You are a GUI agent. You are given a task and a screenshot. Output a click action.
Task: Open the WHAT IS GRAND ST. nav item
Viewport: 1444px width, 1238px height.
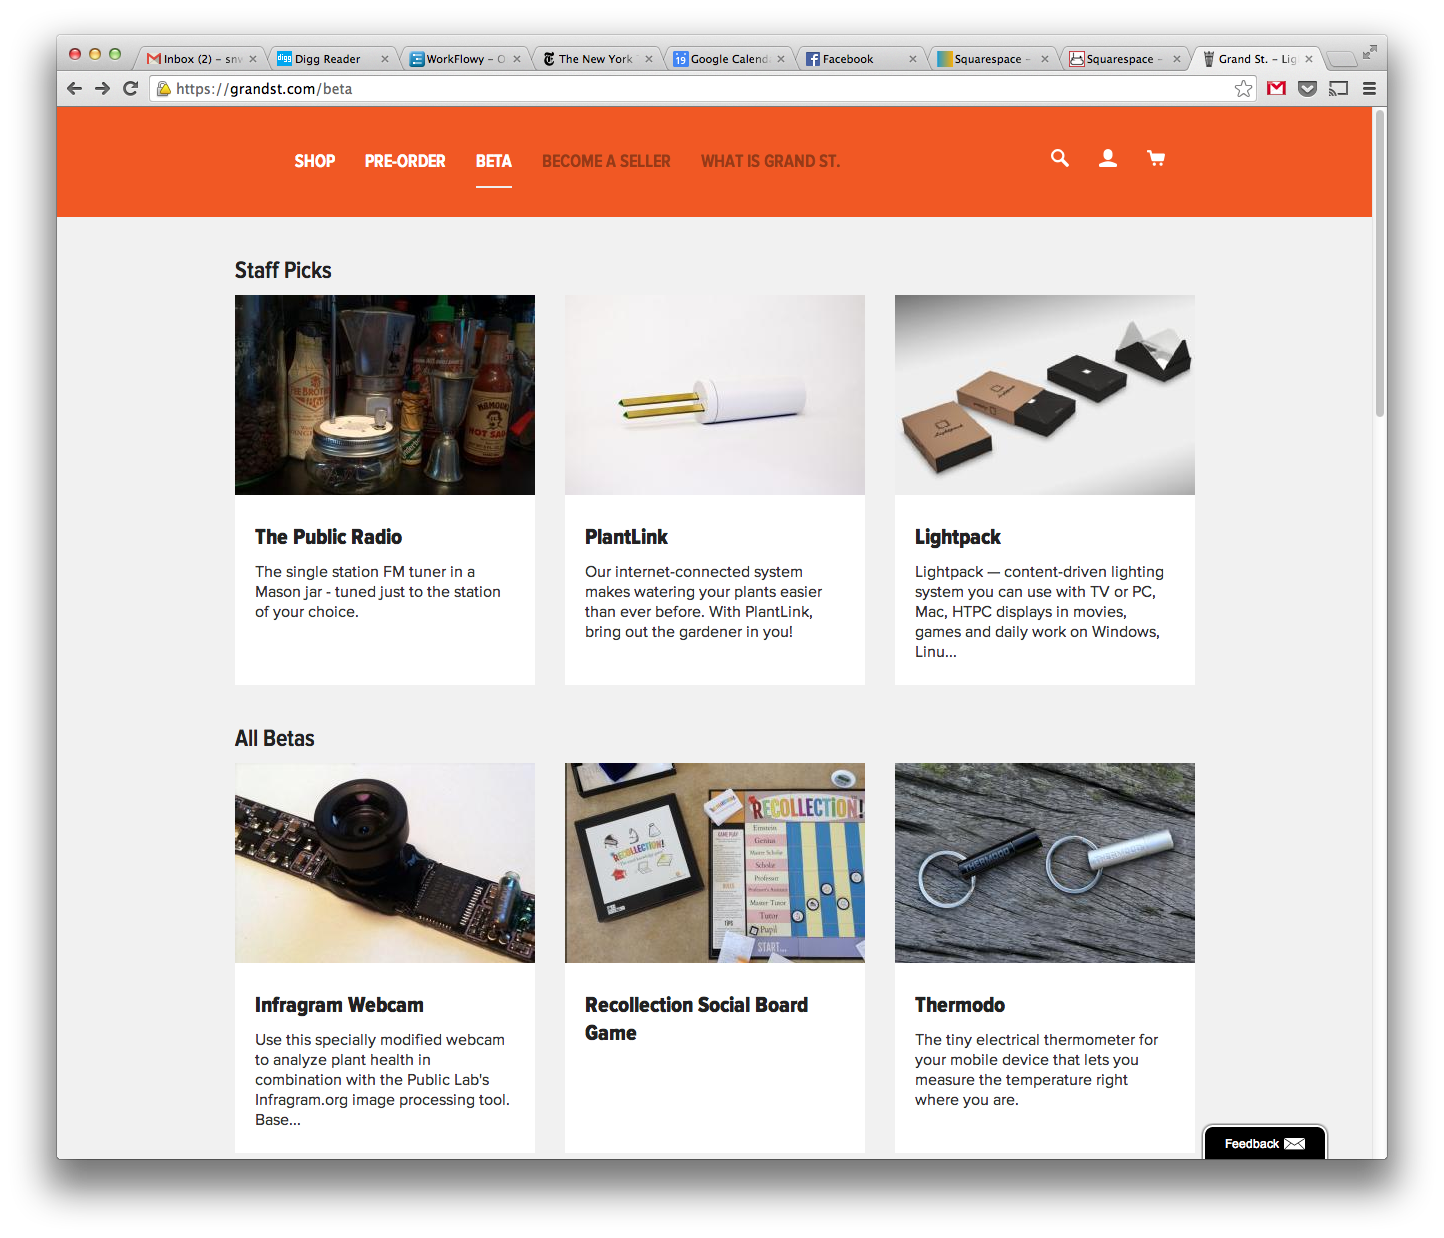(770, 161)
